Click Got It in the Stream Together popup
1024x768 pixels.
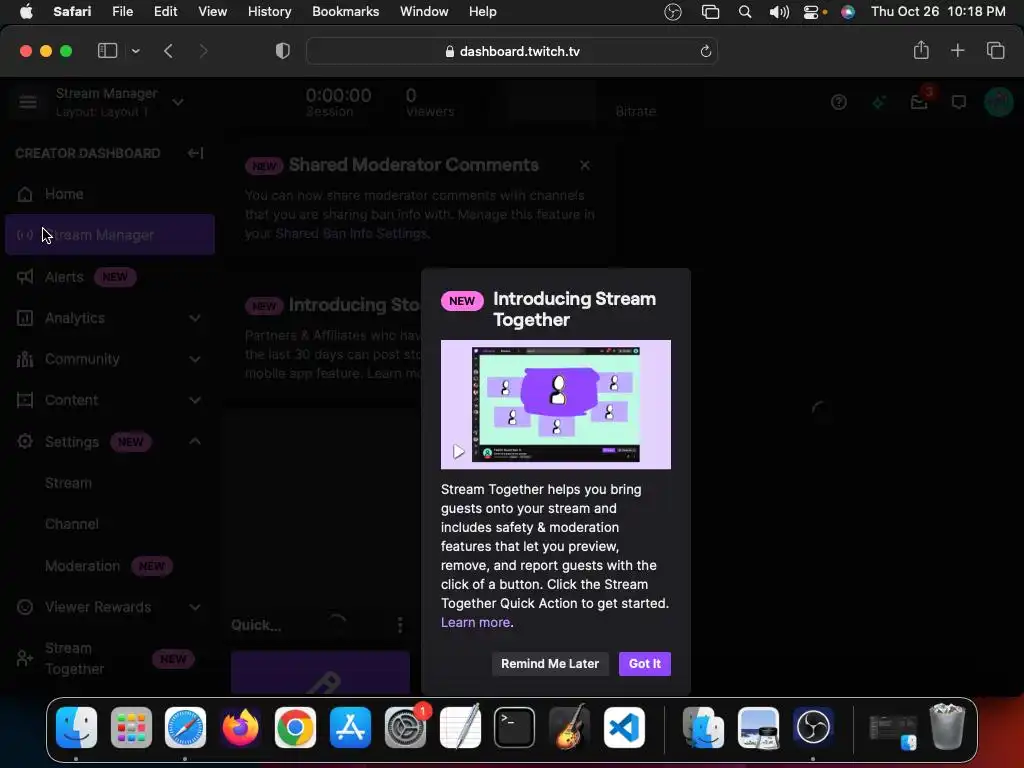[x=645, y=664]
